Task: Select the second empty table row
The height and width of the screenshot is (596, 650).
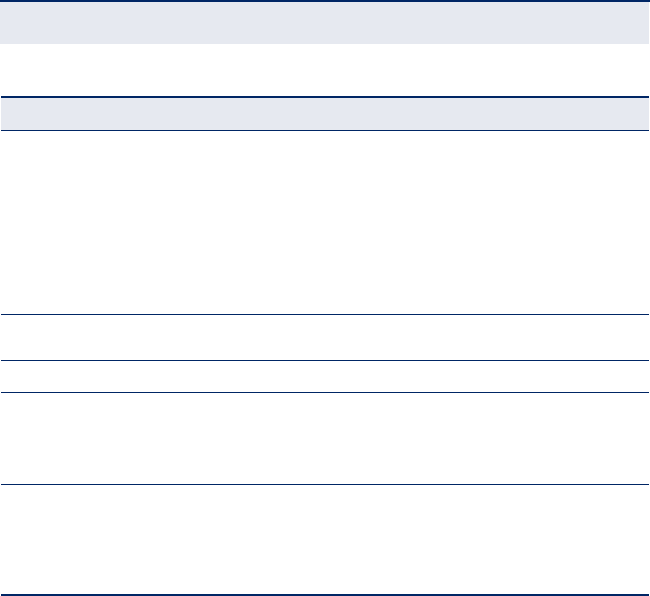Action: (x=324, y=338)
